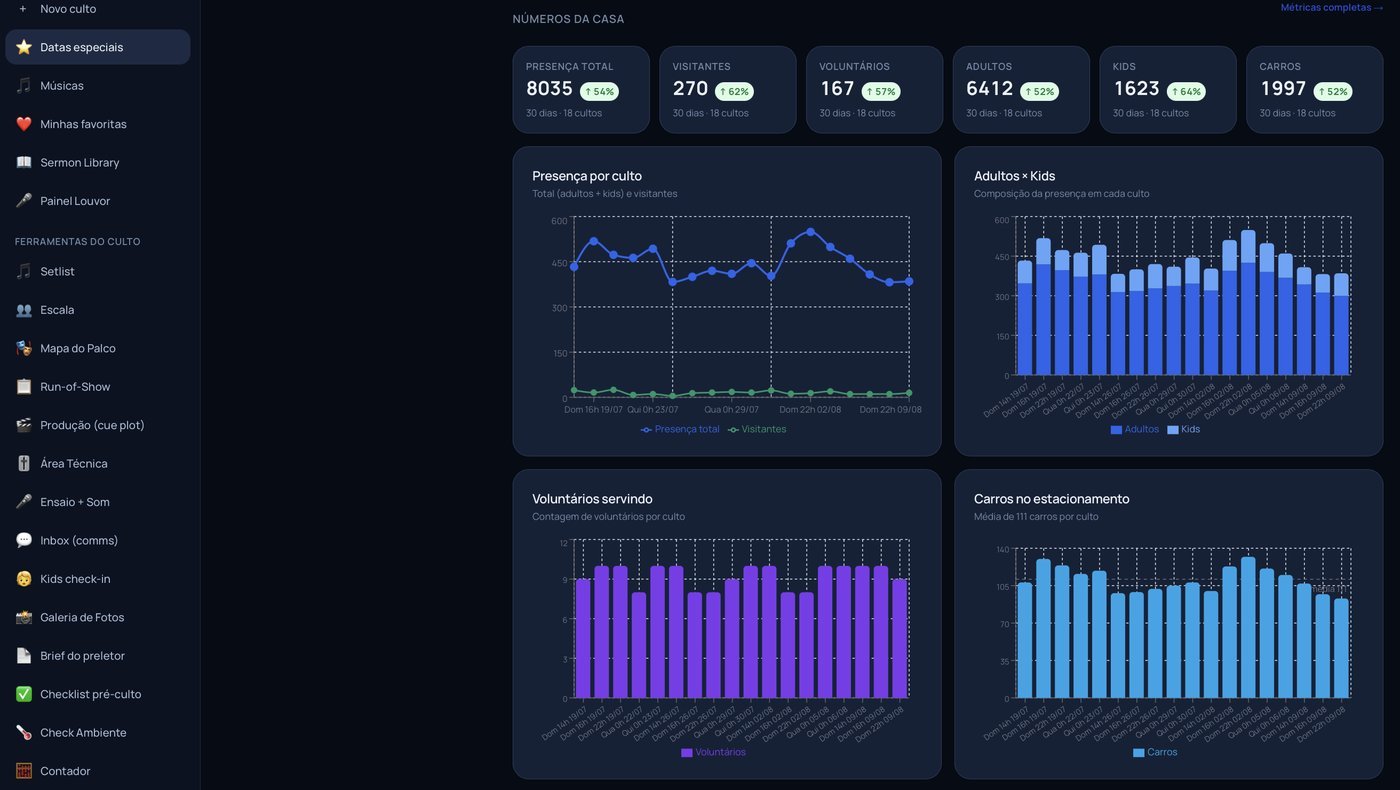The width and height of the screenshot is (1400, 790).
Task: Click the microphone icon beside Painel Louvor
Action: click(24, 201)
